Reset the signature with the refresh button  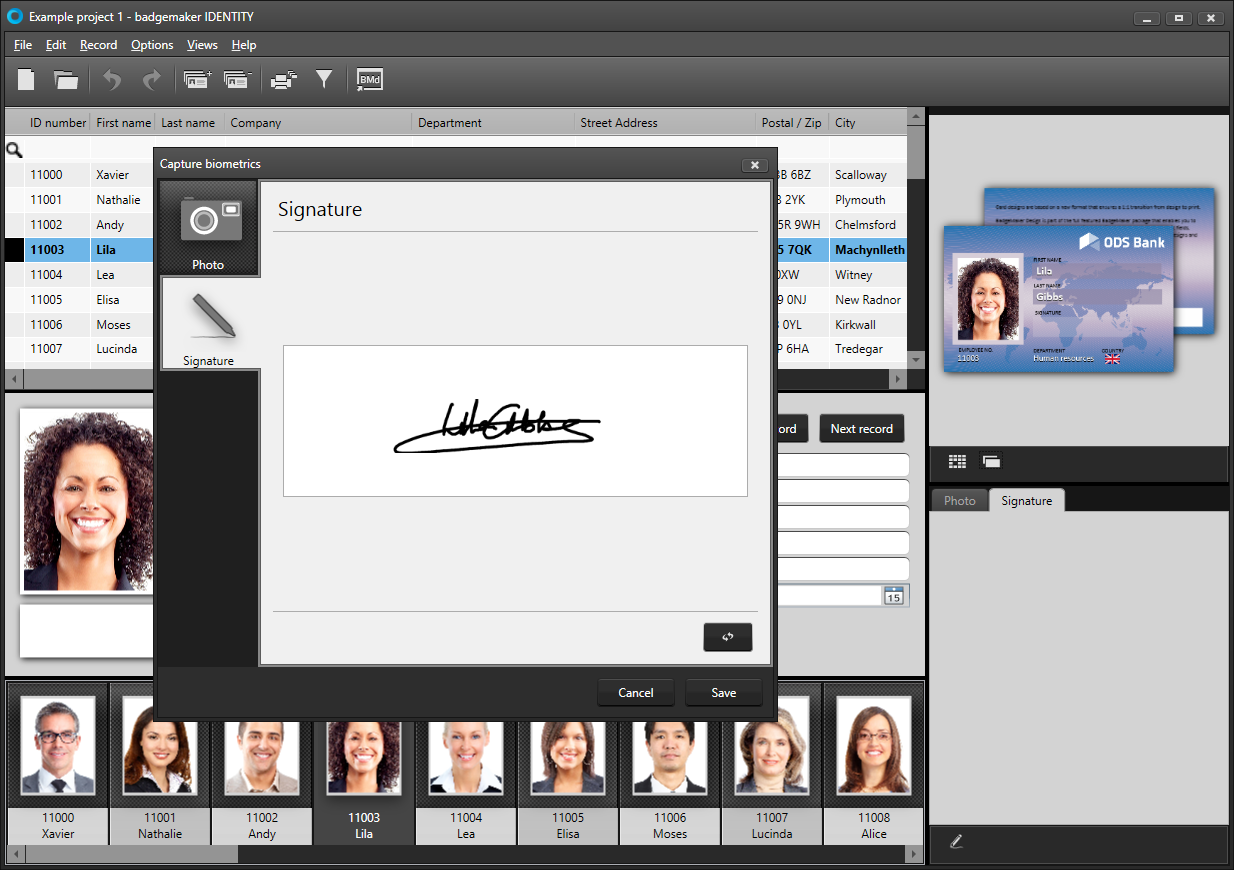click(727, 637)
